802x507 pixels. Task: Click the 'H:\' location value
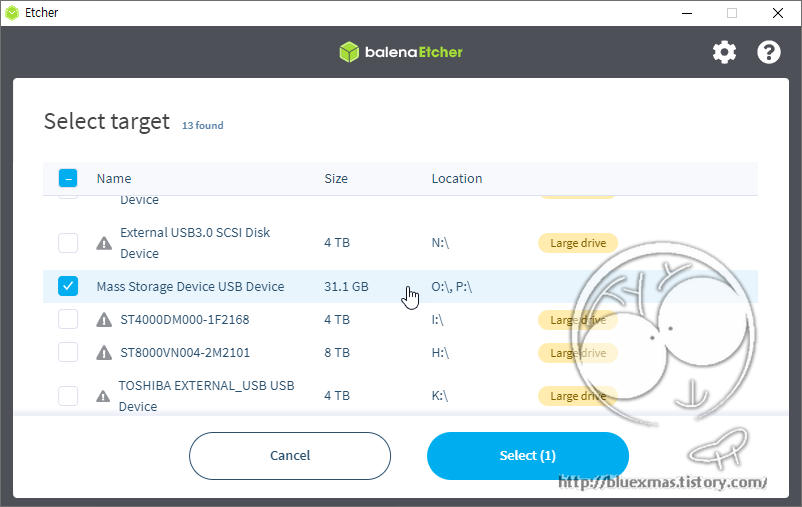point(440,352)
